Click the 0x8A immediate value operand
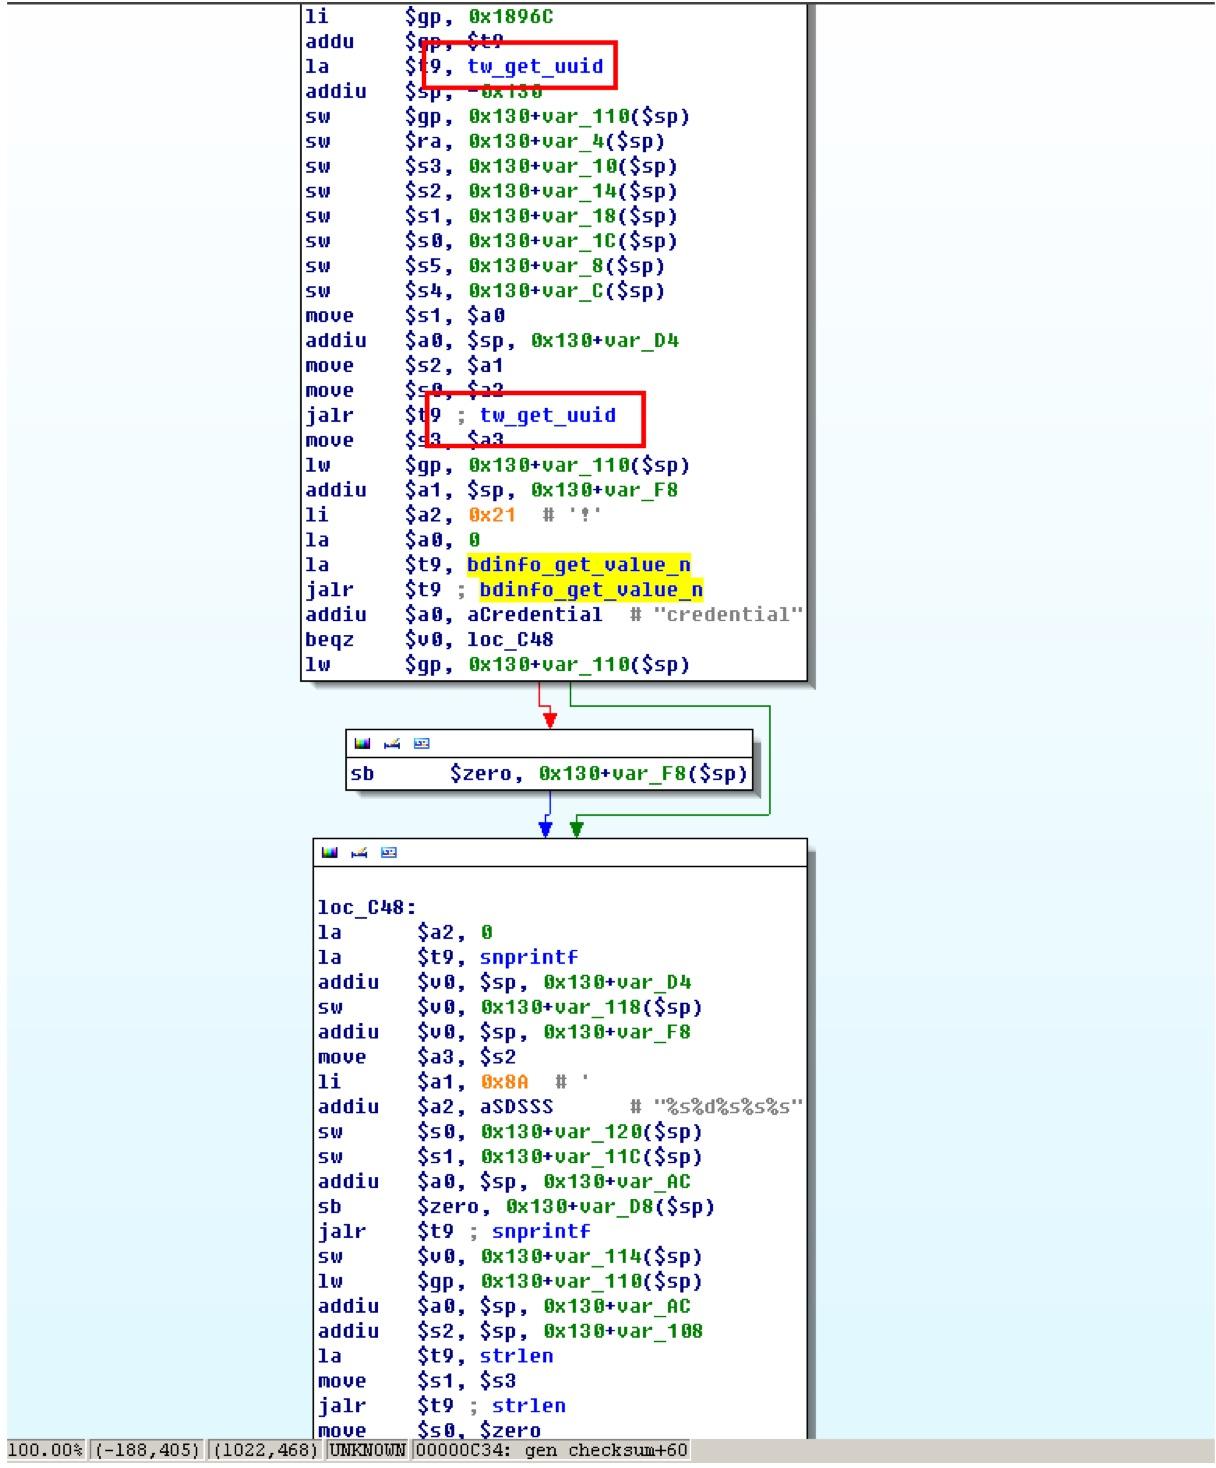This screenshot has width=1216, height=1468. (x=504, y=1082)
